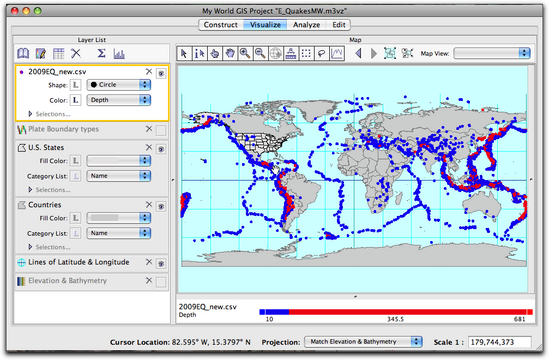549x360 pixels.
Task: Select the Zoom In magnifier
Action: pyautogui.click(x=245, y=54)
